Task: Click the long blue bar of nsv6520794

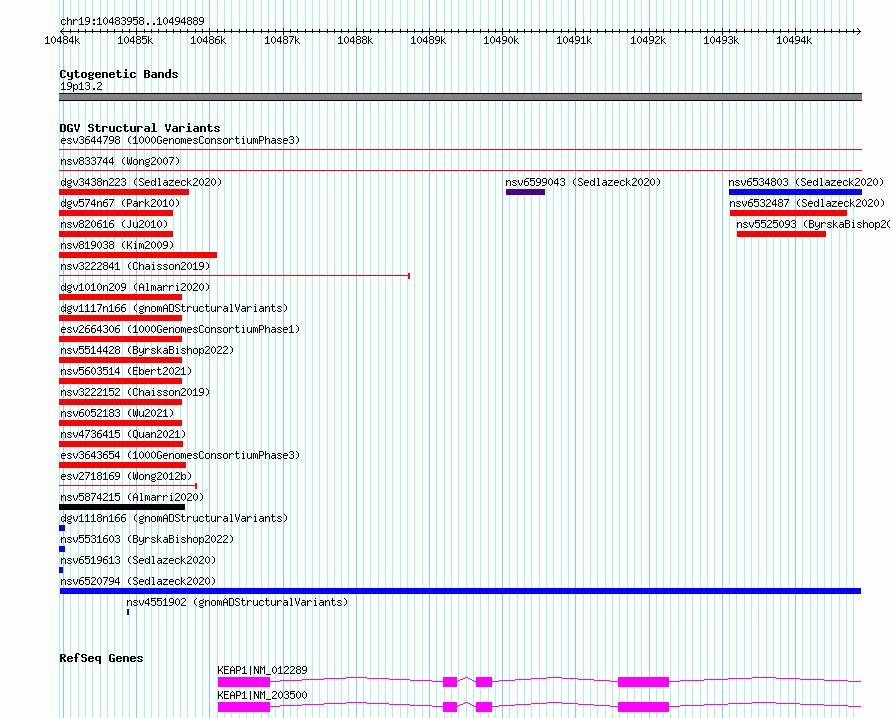Action: coord(460,591)
